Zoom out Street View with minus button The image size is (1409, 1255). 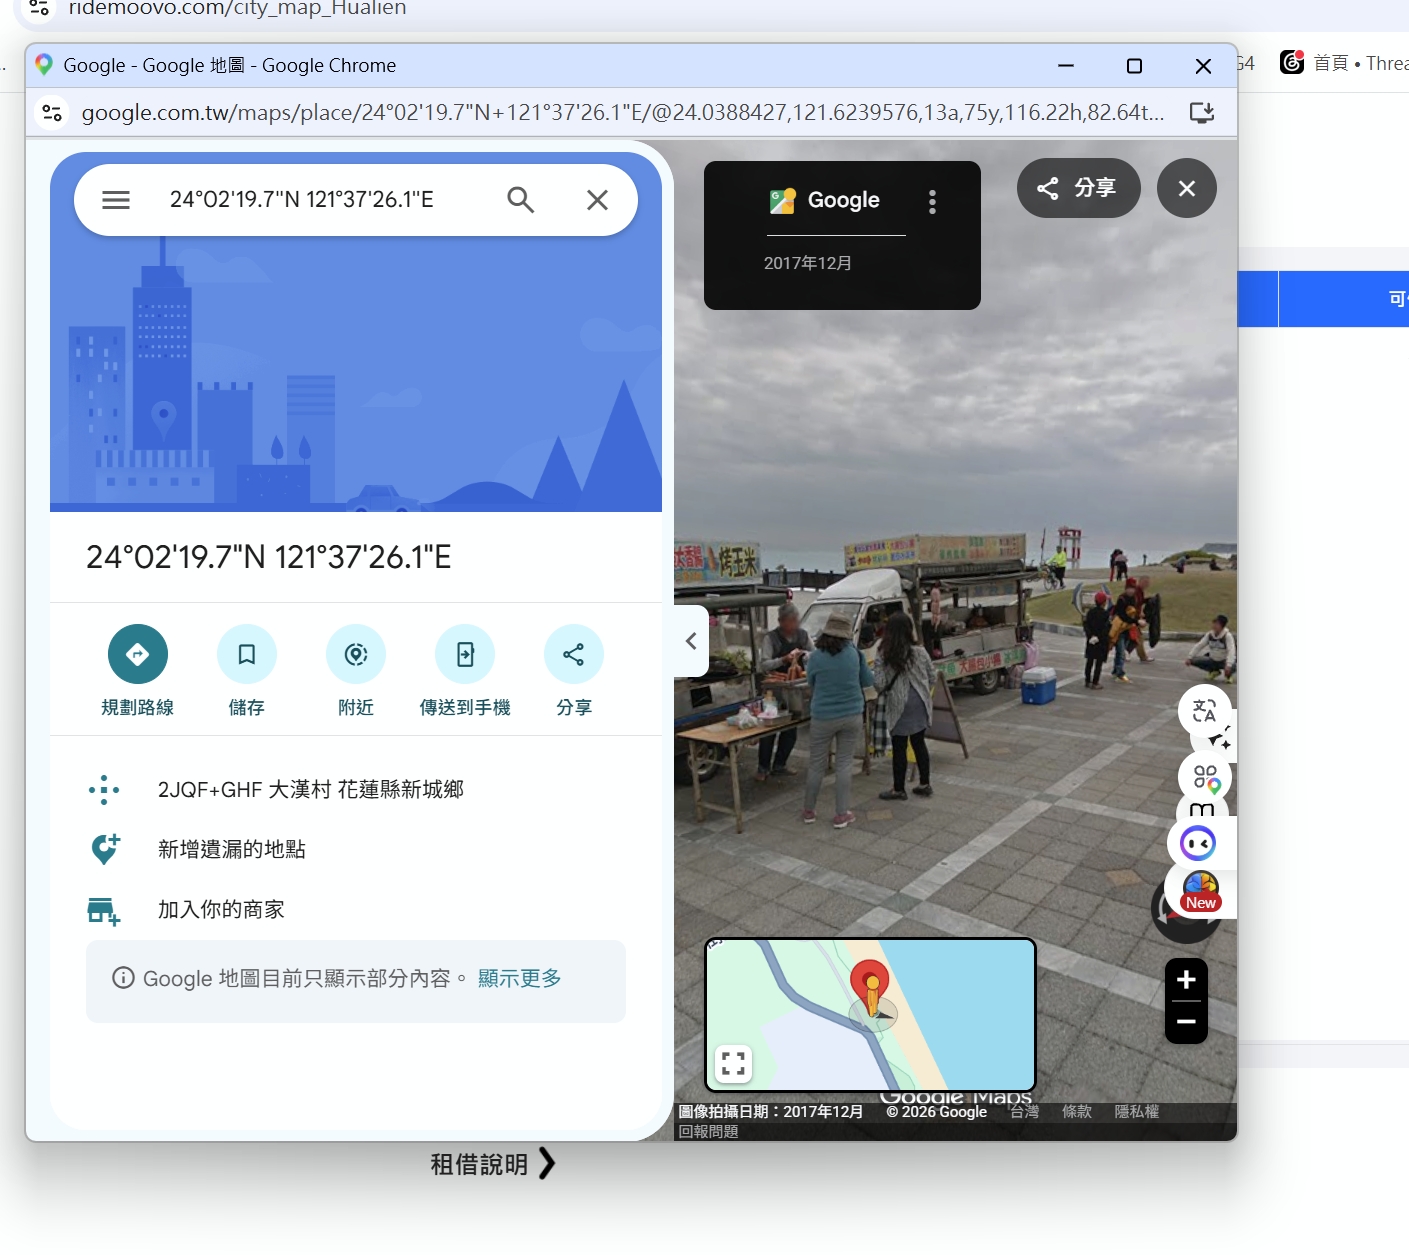1187,1022
